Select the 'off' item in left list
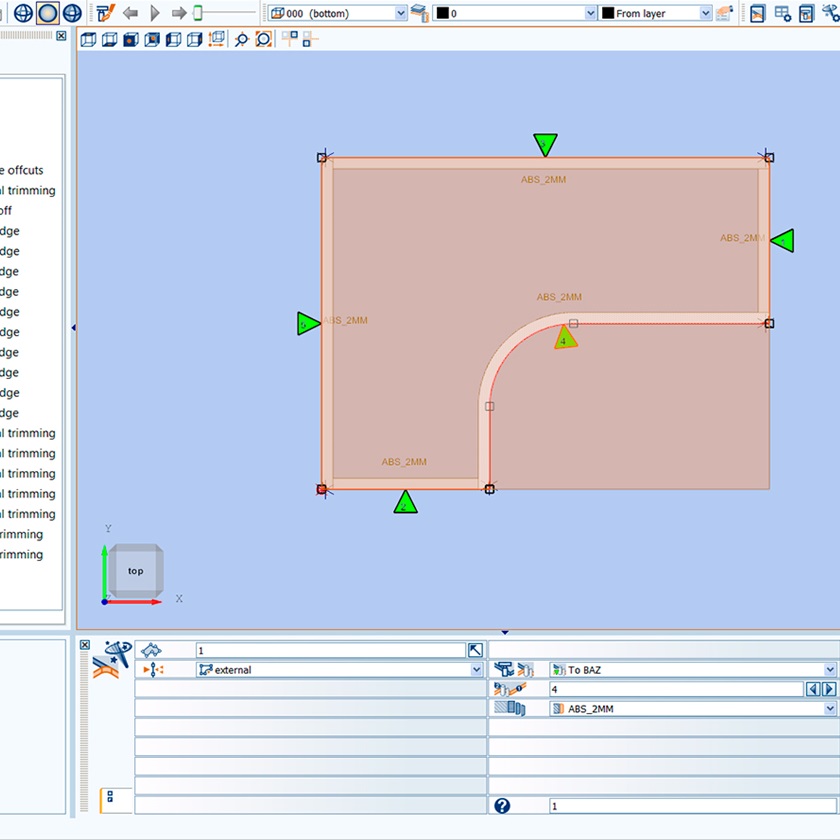Screen dimensions: 840x840 click(x=6, y=210)
